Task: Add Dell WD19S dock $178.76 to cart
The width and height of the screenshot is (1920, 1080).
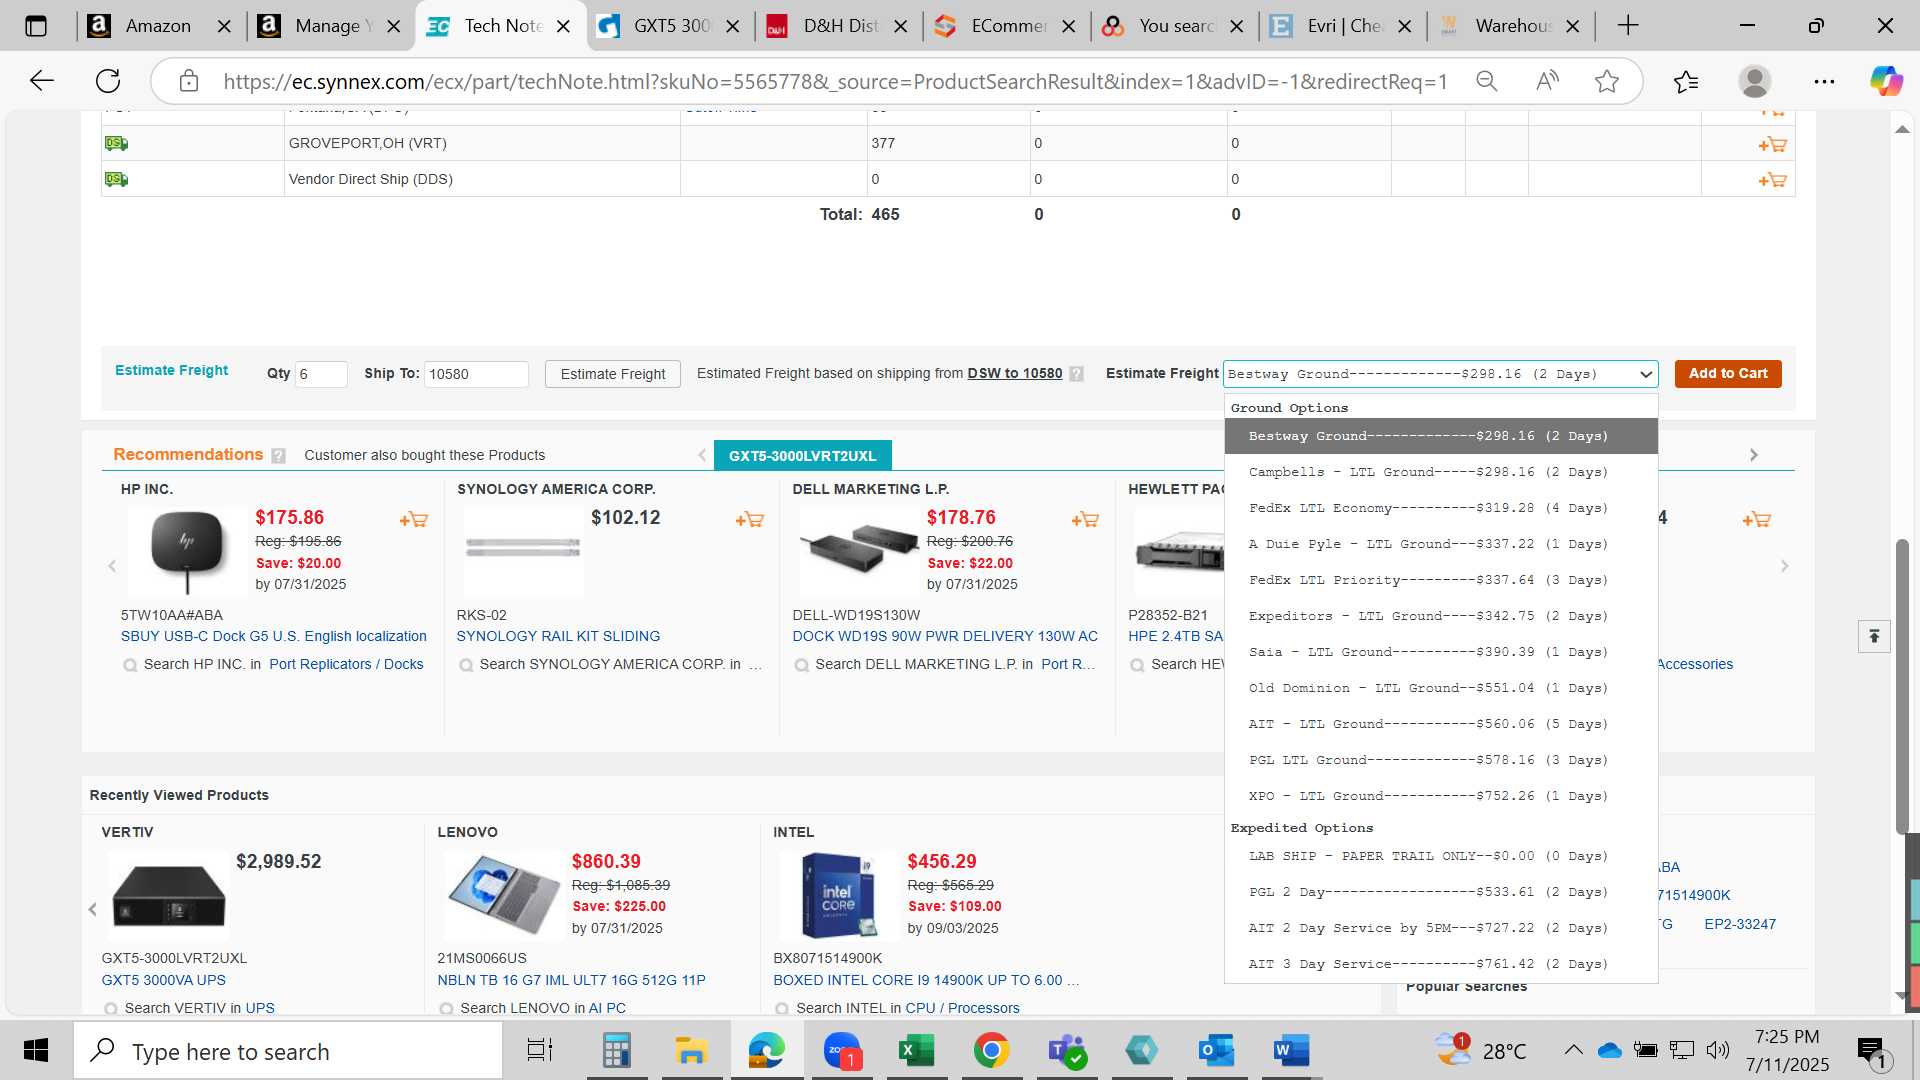Action: pos(1085,519)
